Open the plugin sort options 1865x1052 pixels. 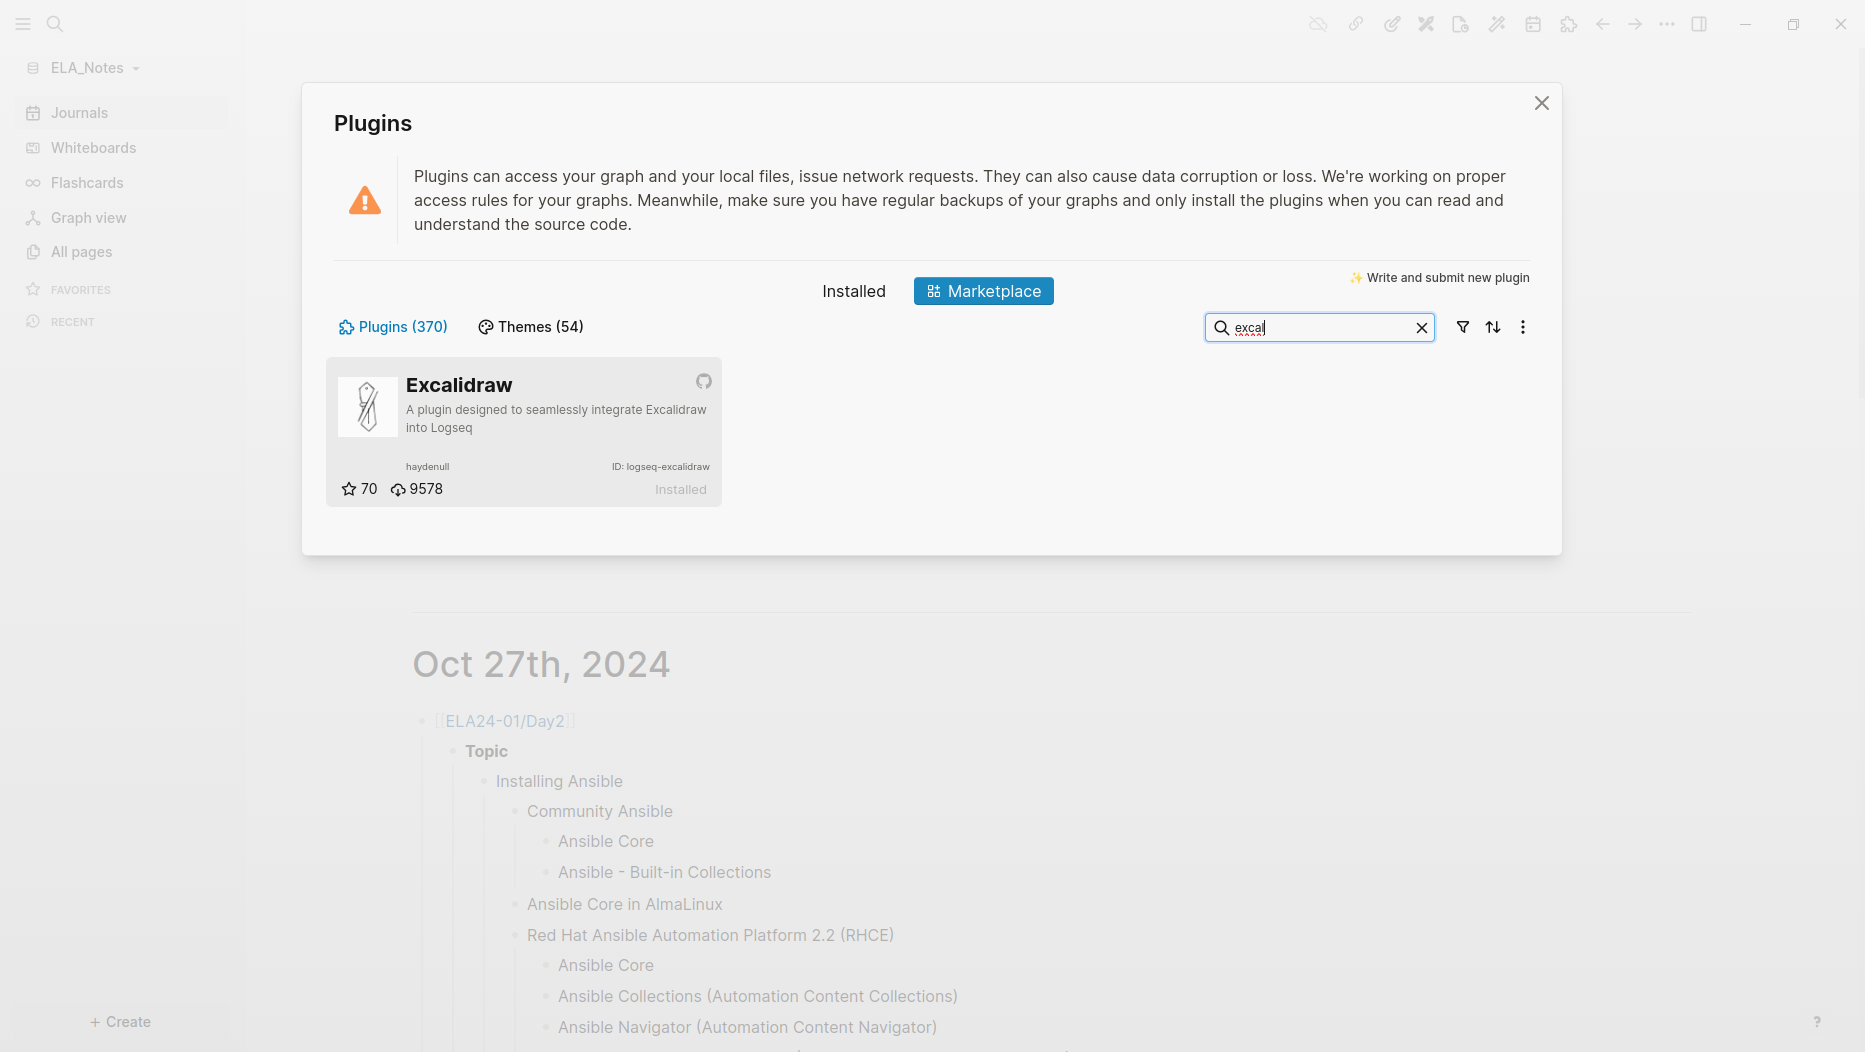pyautogui.click(x=1493, y=327)
